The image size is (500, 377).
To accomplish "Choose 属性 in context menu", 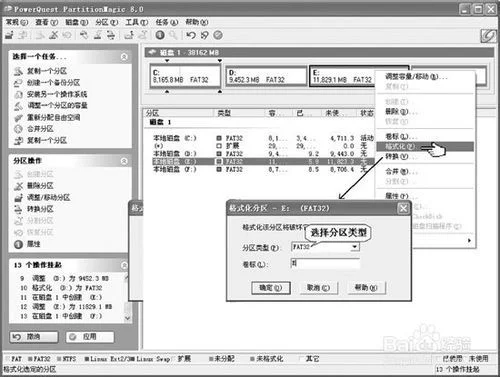I will pos(425,196).
